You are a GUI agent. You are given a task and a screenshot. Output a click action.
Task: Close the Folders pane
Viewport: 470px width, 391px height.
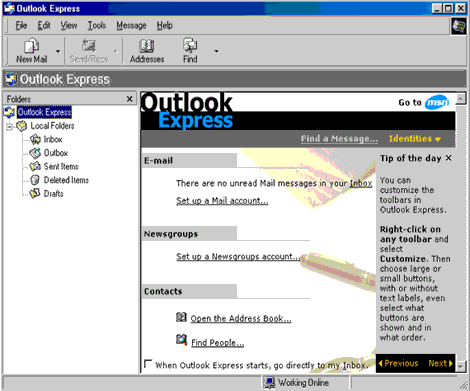[x=130, y=99]
